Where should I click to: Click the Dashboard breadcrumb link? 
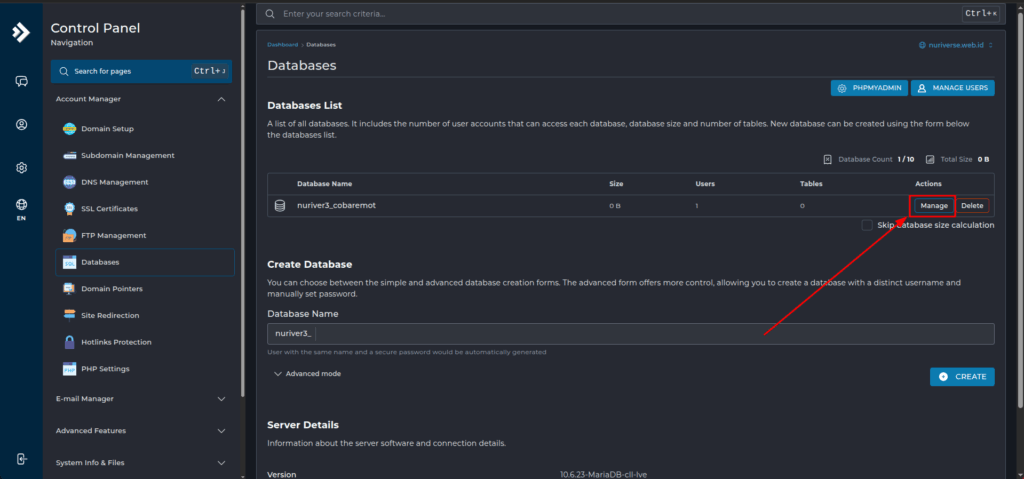click(x=282, y=45)
